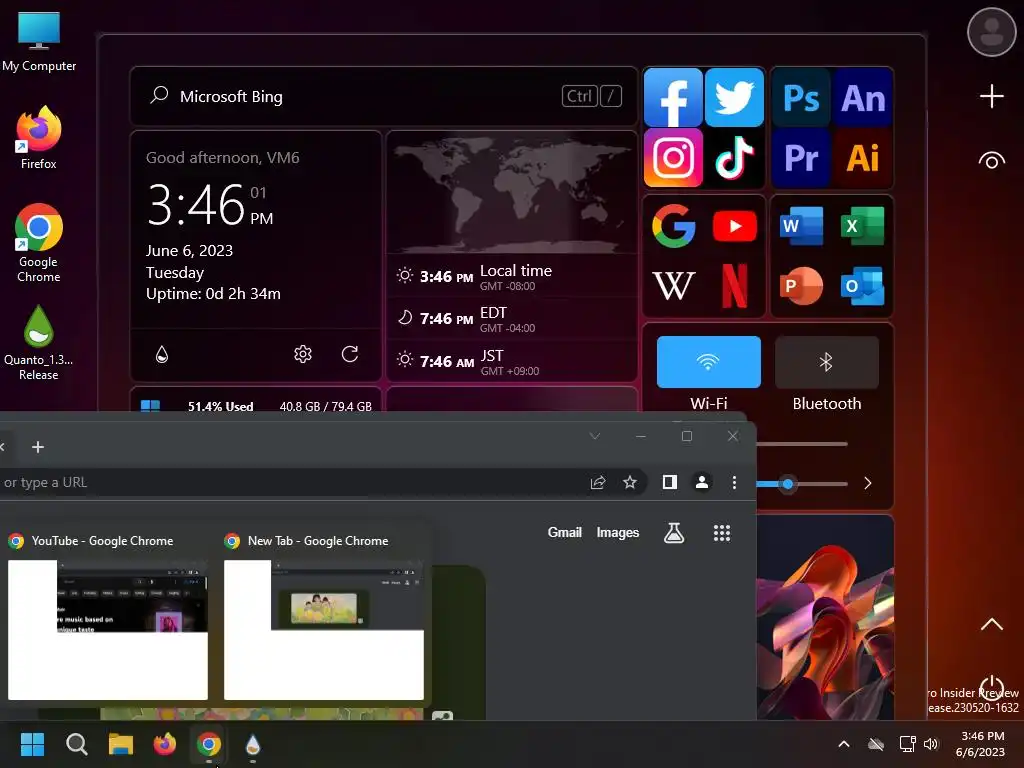Click the Microsoft Bing search box

click(x=384, y=96)
